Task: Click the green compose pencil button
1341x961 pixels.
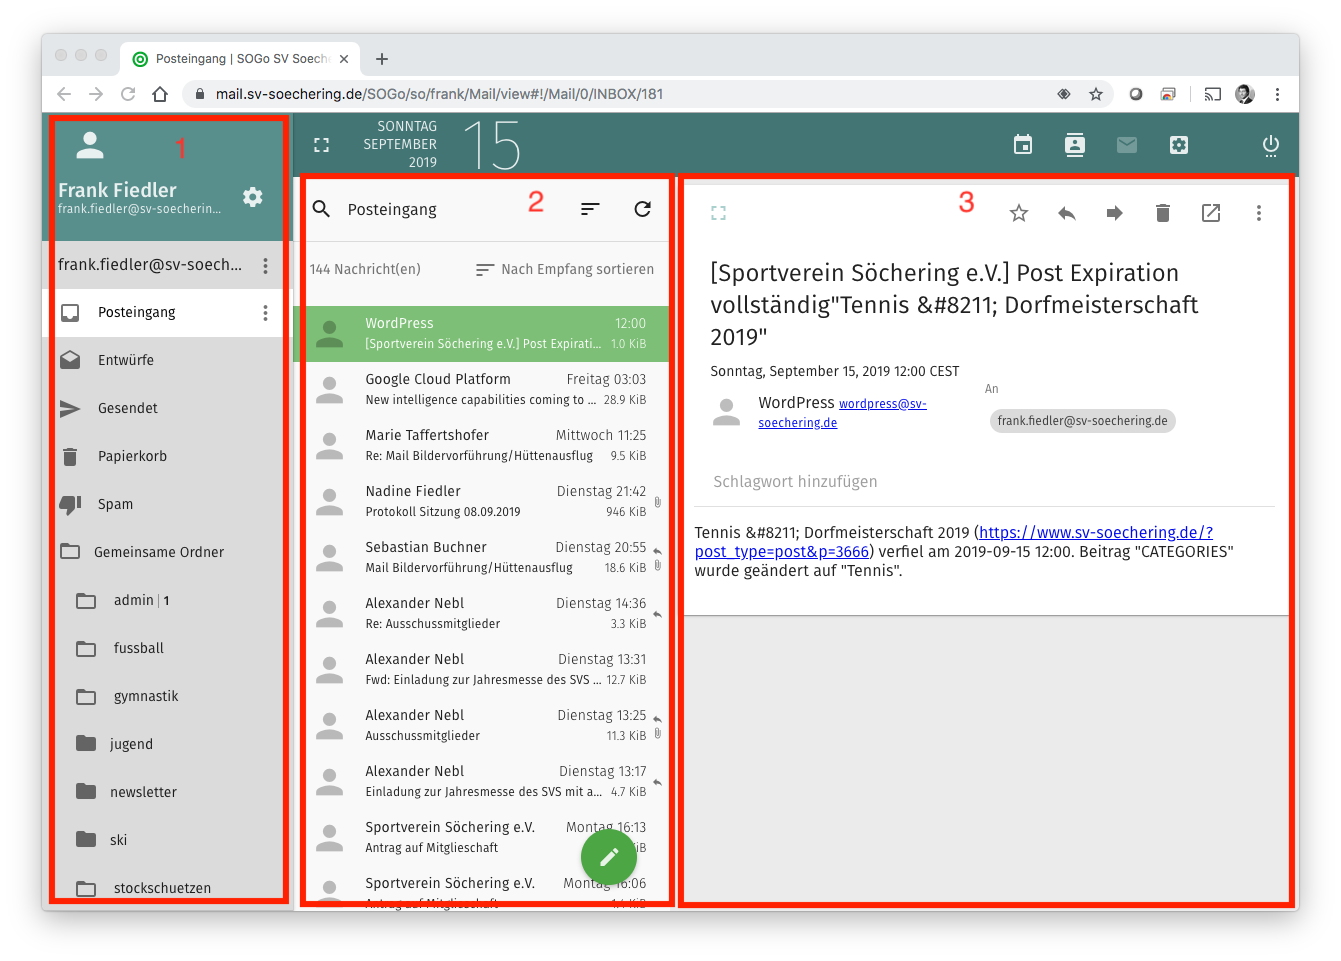Action: click(608, 856)
